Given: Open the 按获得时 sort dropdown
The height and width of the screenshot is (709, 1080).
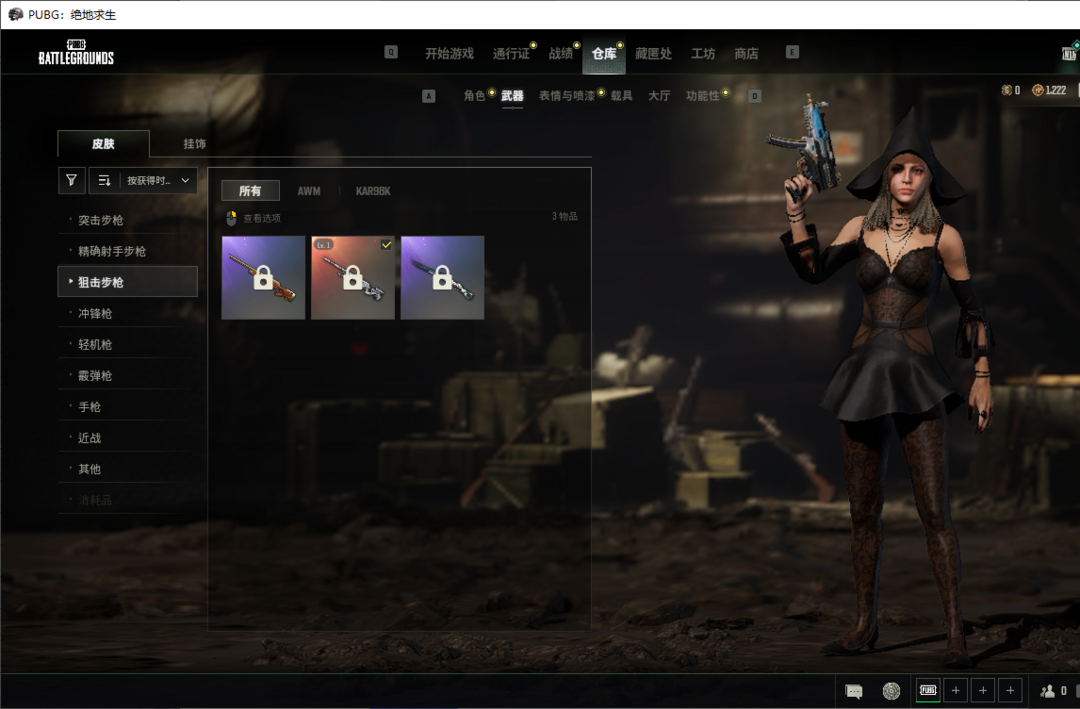Looking at the screenshot, I should [158, 181].
